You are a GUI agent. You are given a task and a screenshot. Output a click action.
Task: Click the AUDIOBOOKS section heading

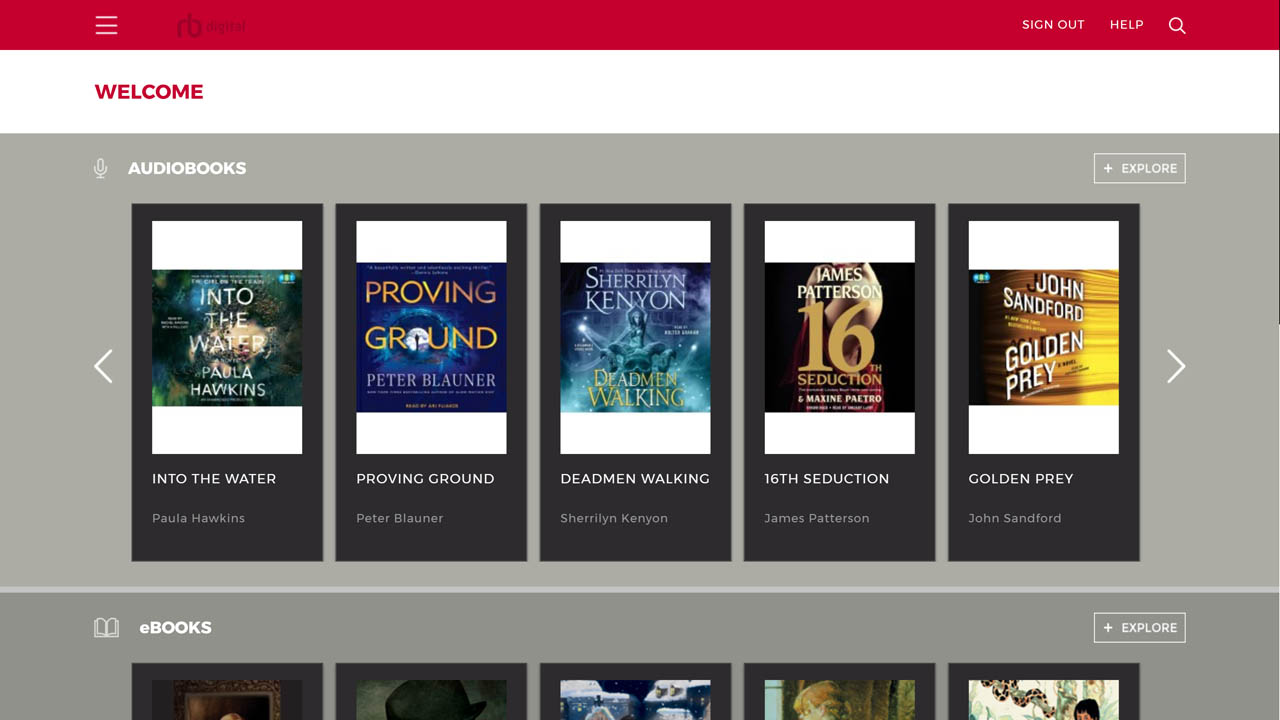(187, 168)
